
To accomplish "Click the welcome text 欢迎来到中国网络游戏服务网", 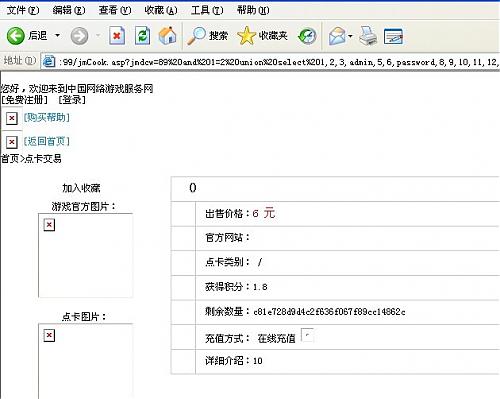I will [x=91, y=89].
